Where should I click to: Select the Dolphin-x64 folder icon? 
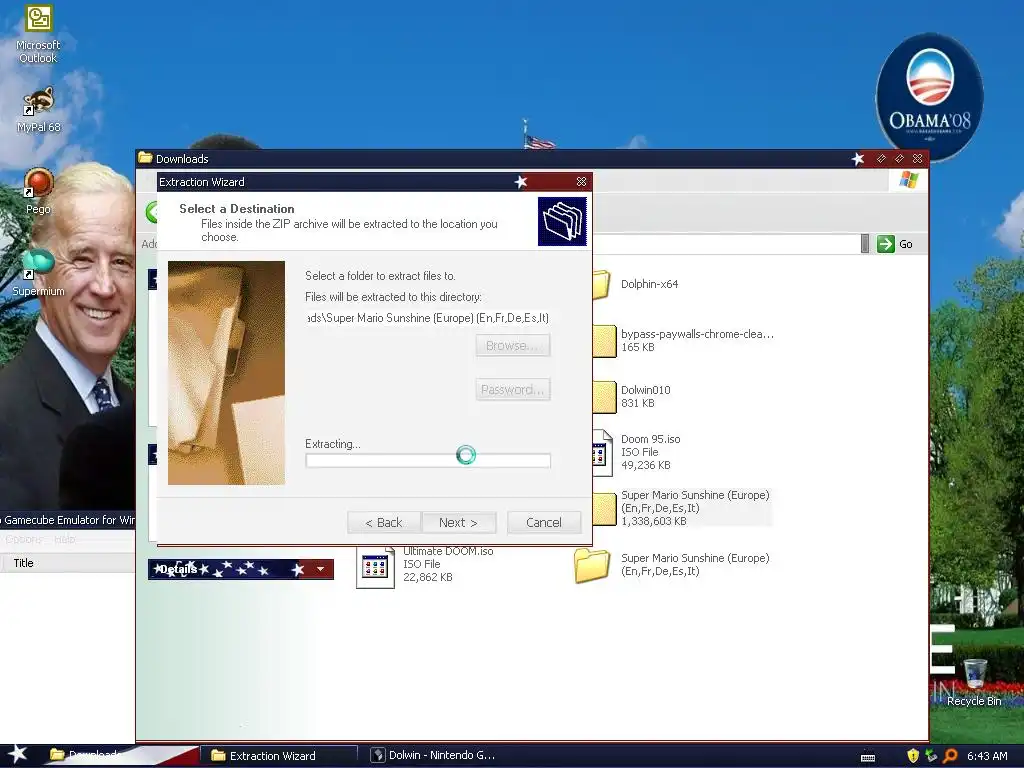coord(602,284)
